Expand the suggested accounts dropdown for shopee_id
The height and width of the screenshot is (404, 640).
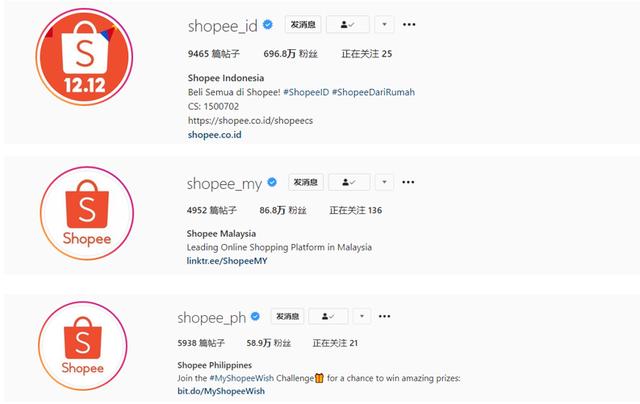pos(384,24)
